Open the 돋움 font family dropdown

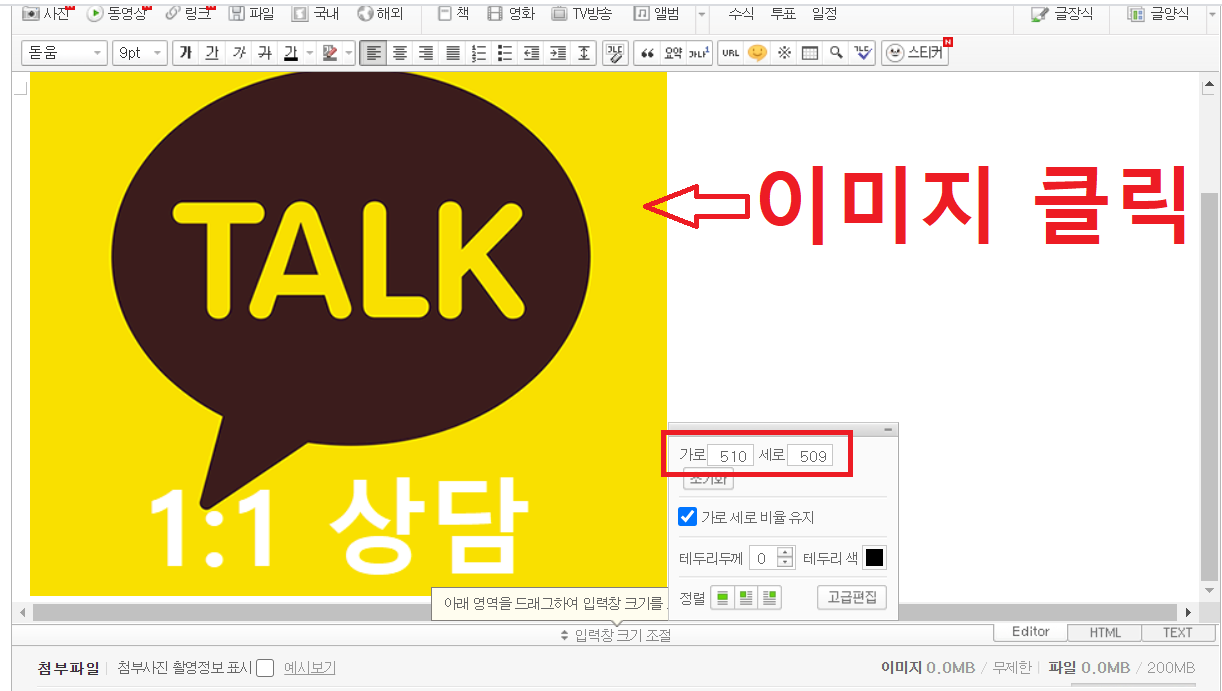pyautogui.click(x=65, y=53)
